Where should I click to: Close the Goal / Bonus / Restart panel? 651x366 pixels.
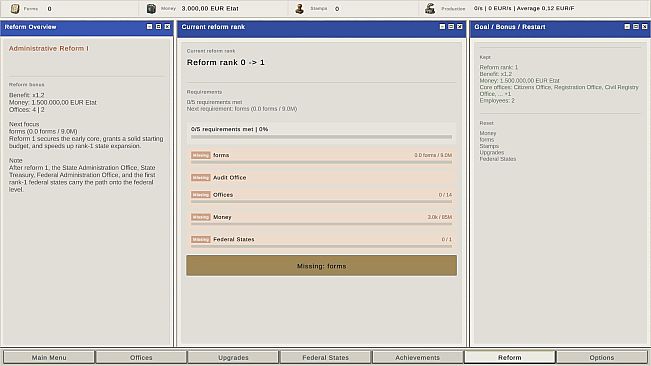[644, 27]
